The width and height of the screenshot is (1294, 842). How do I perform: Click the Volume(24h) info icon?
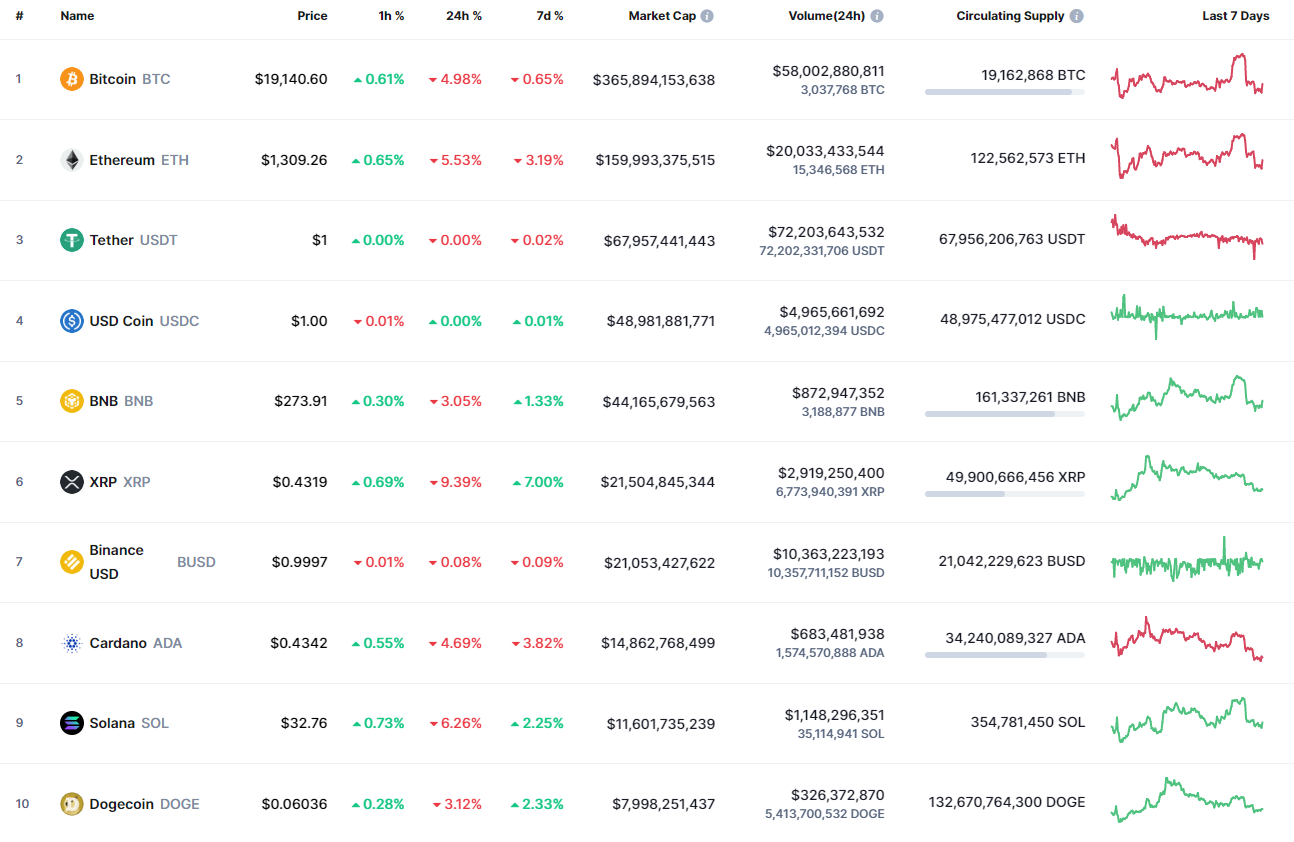click(877, 15)
